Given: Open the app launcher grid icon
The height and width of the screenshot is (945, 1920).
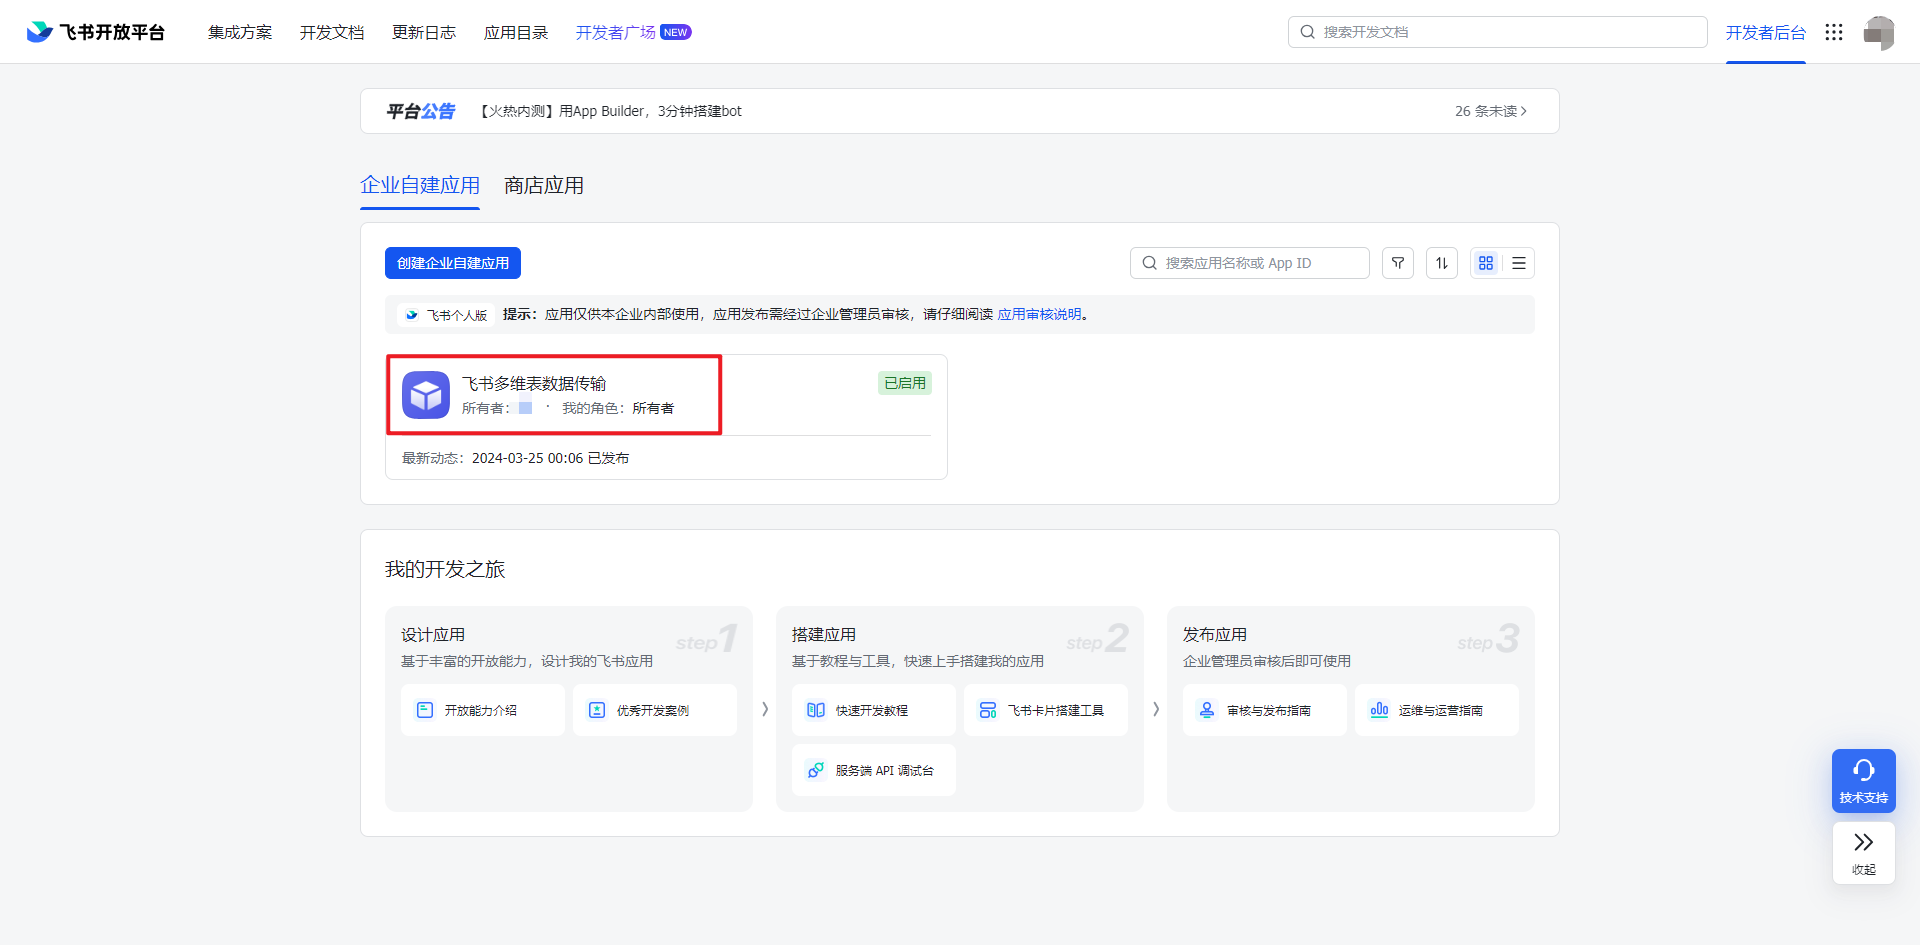Looking at the screenshot, I should pos(1834,32).
